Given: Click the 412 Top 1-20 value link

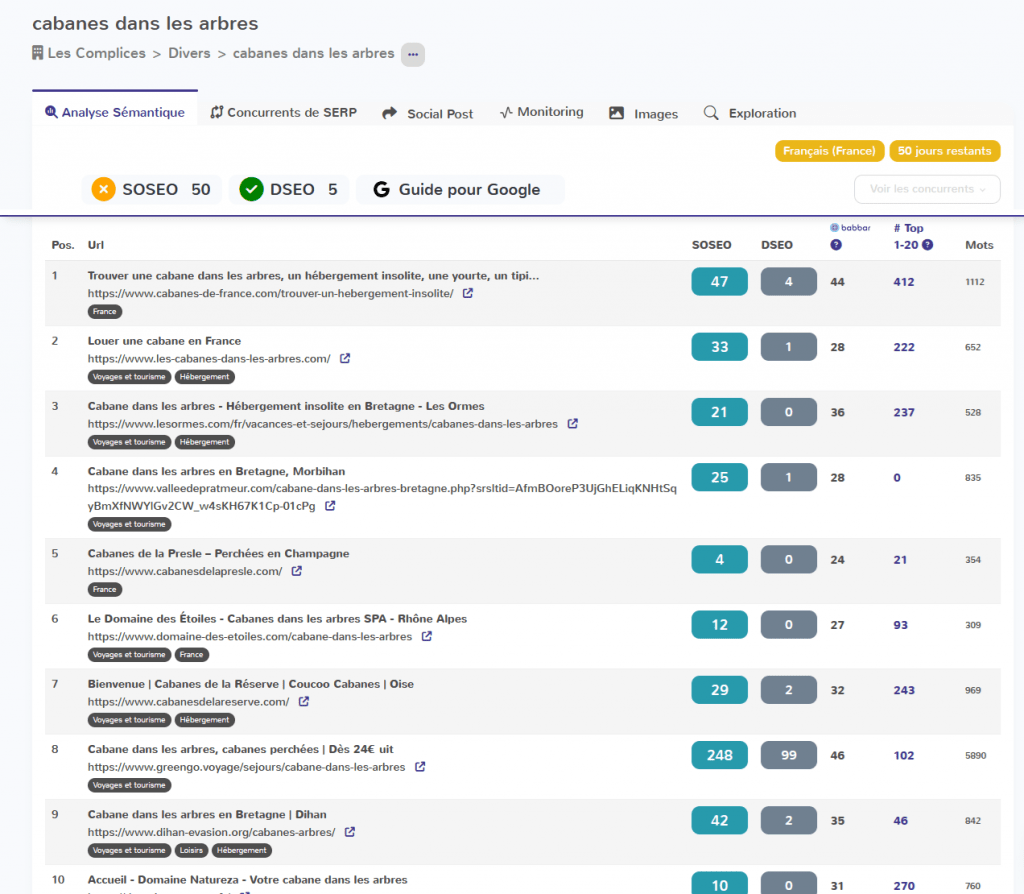Looking at the screenshot, I should coord(903,281).
